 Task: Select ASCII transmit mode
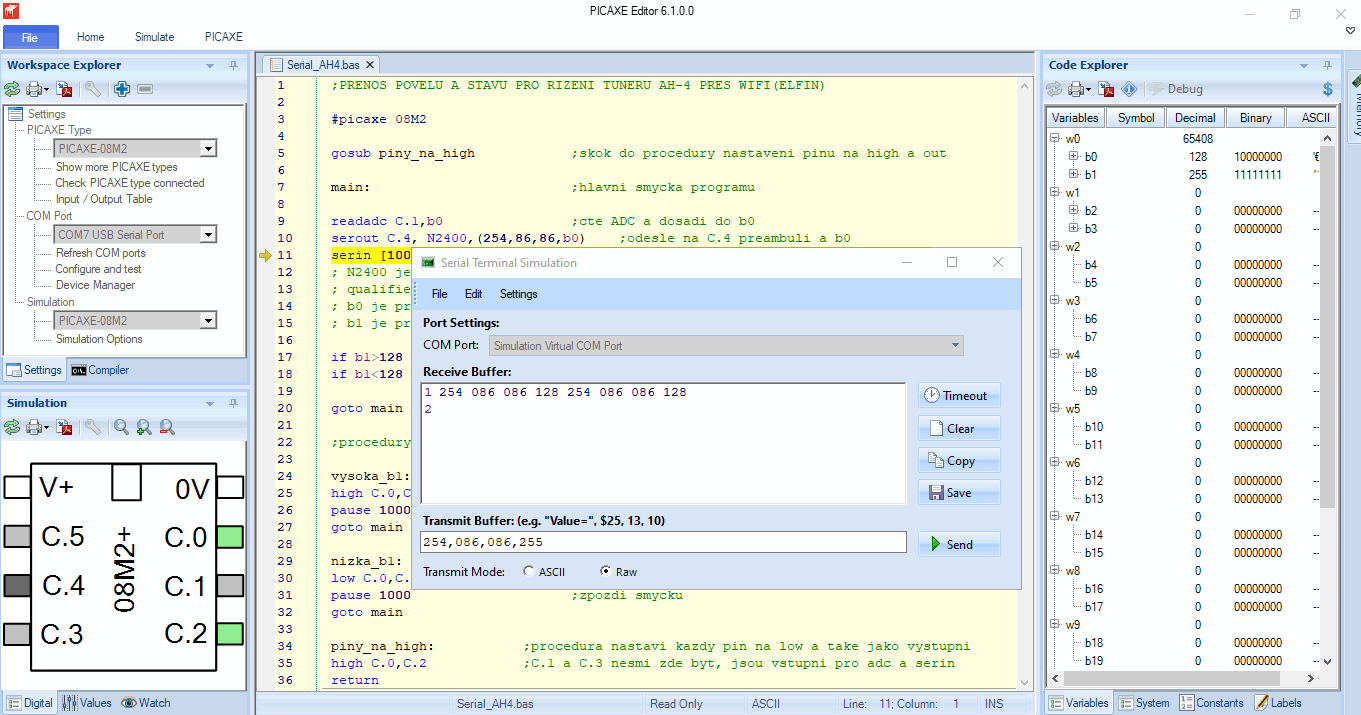(529, 572)
